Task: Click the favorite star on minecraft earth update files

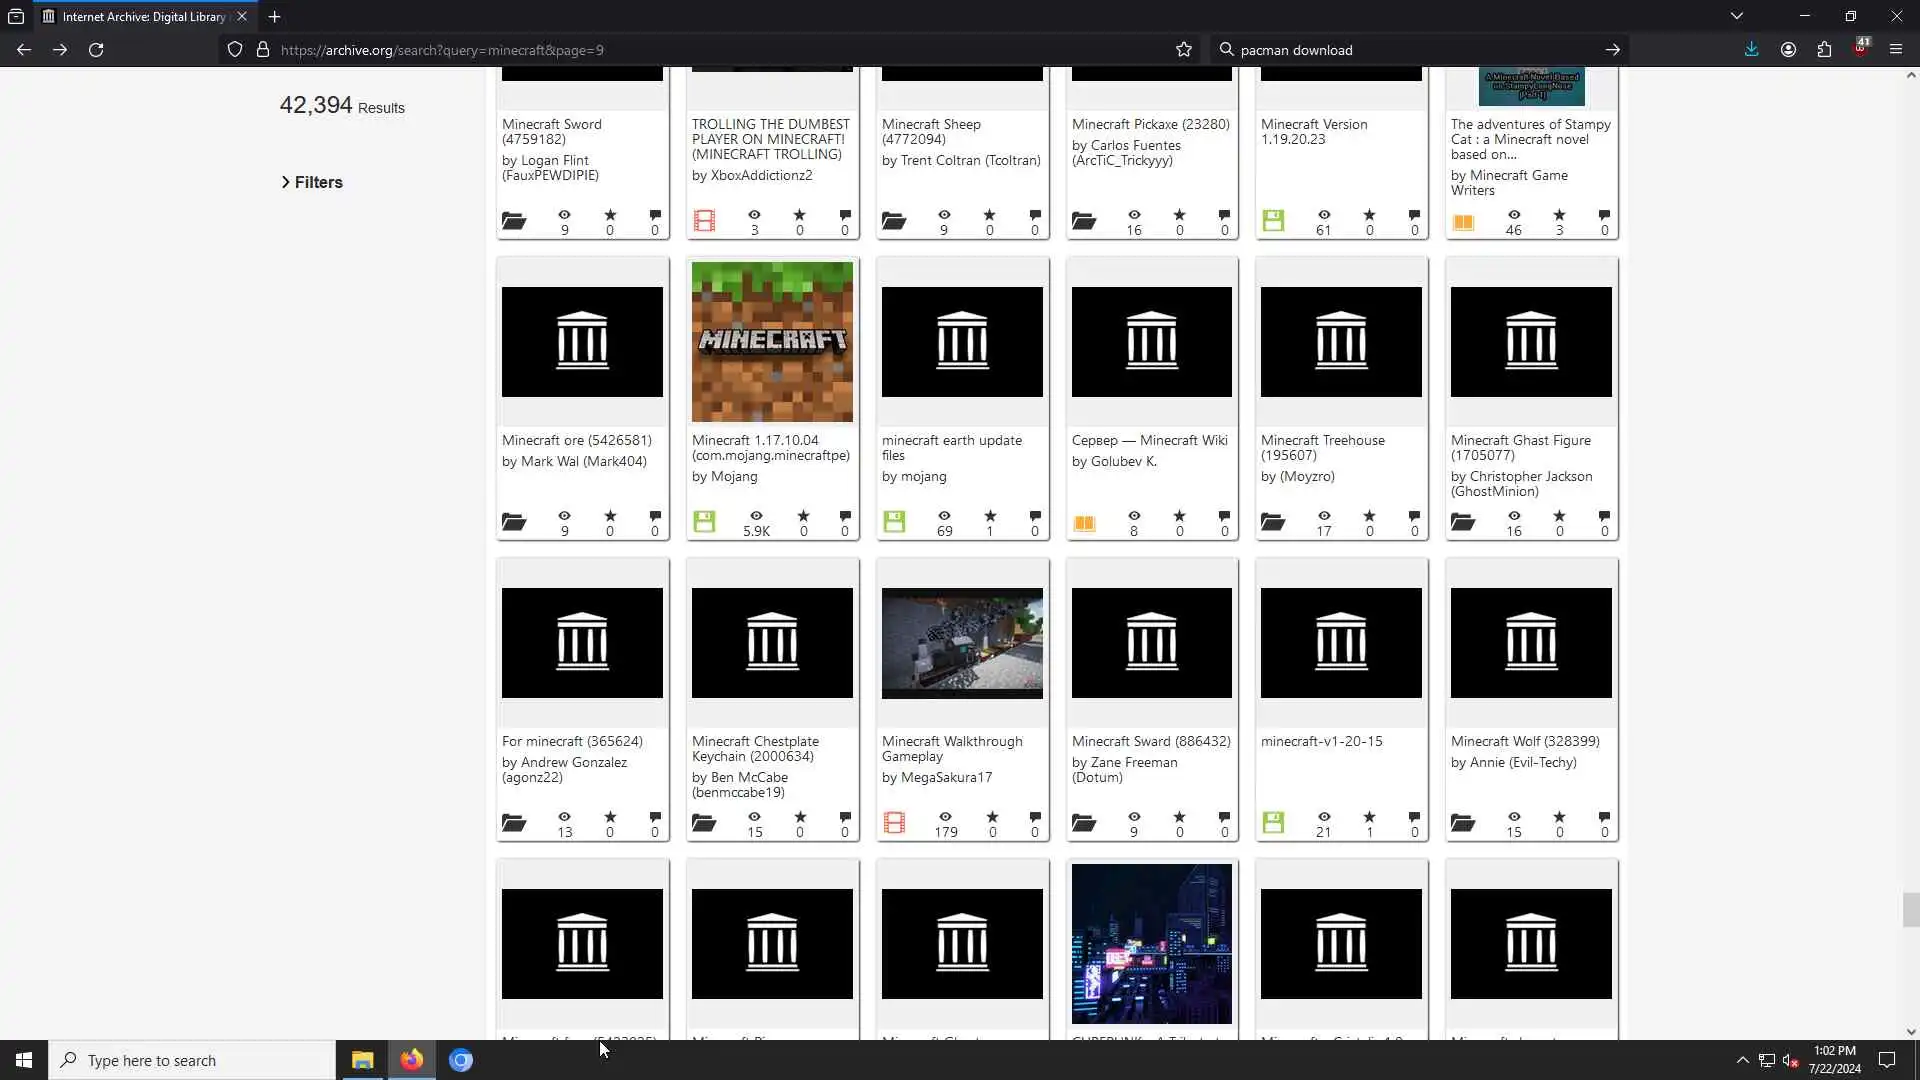Action: (x=990, y=517)
